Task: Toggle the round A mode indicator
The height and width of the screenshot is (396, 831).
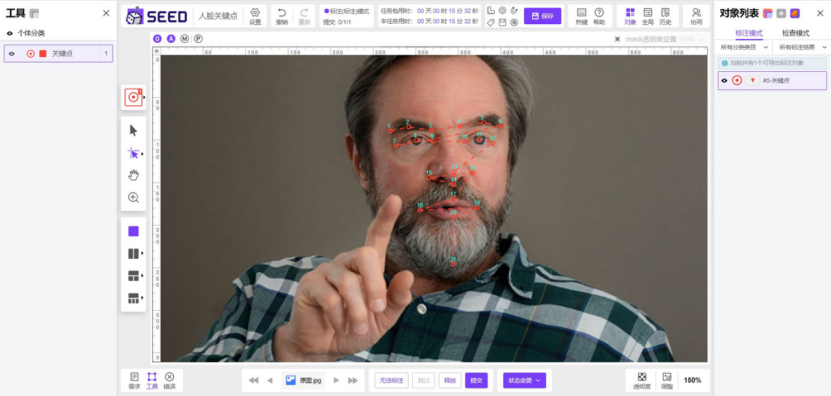Action: 171,39
